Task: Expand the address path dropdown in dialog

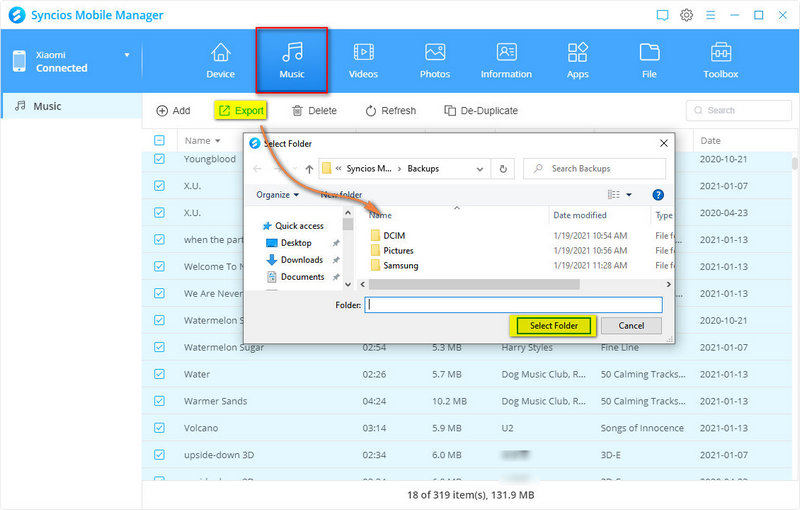Action: pyautogui.click(x=480, y=169)
